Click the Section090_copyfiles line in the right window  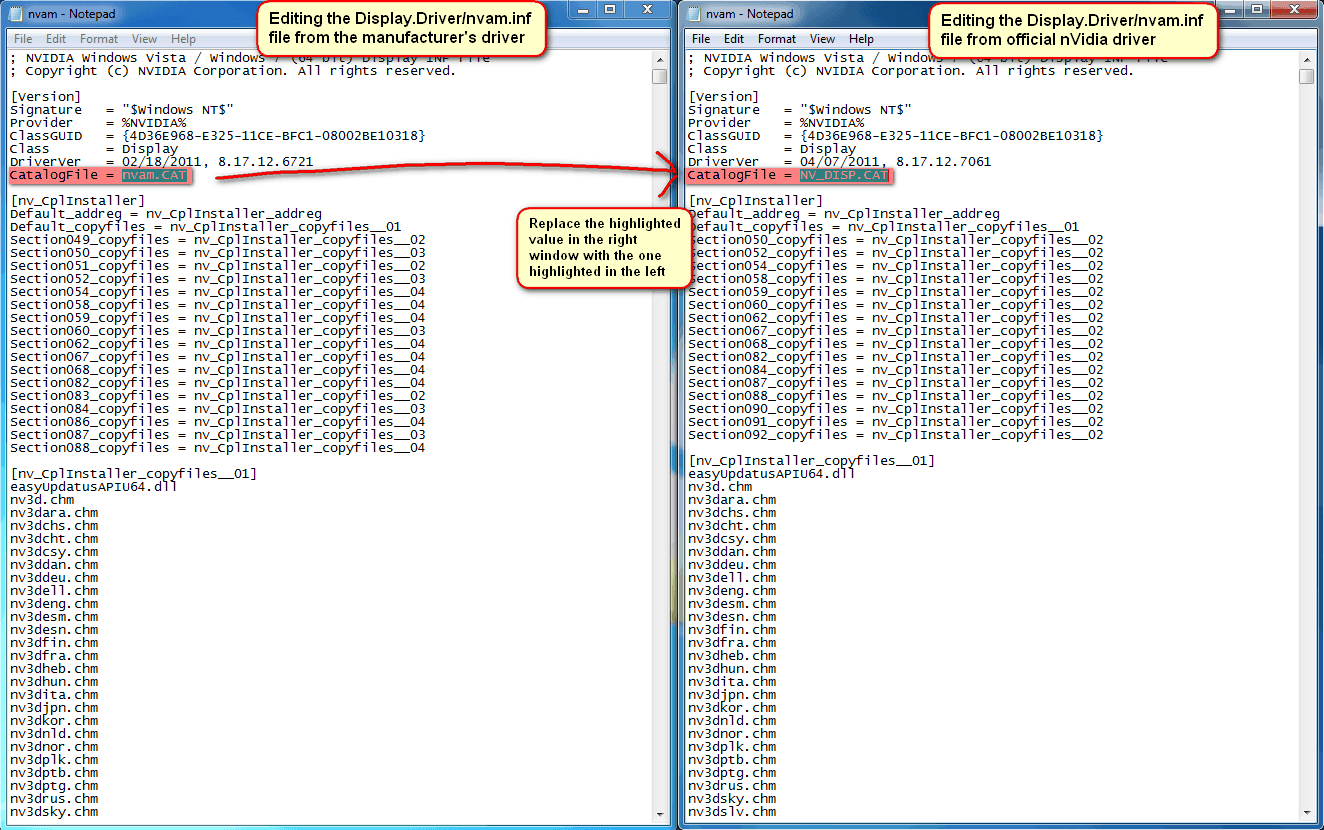pos(895,409)
